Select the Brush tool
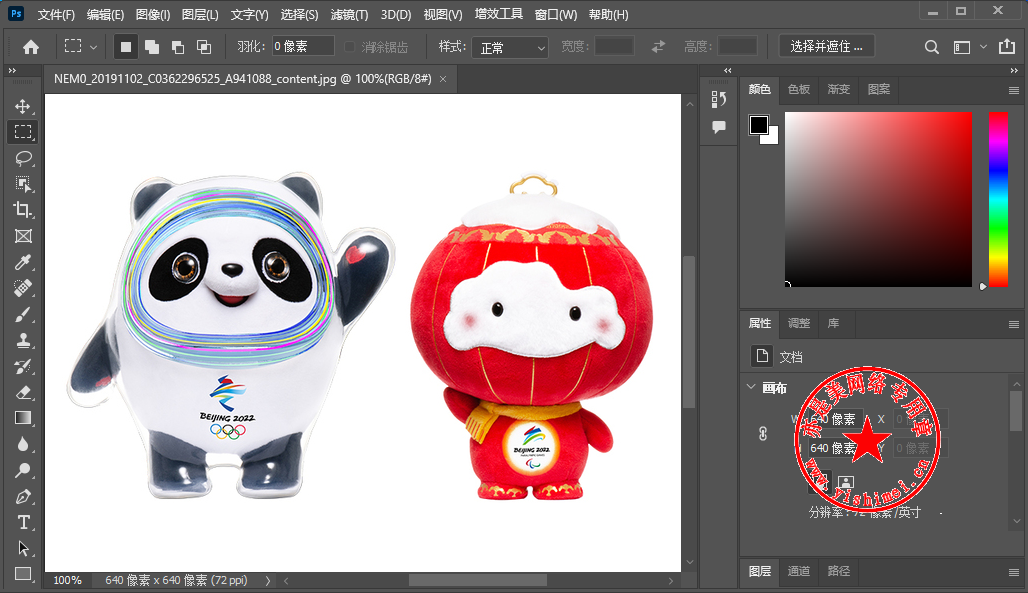Screen dimensions: 1028x593 click(23, 314)
